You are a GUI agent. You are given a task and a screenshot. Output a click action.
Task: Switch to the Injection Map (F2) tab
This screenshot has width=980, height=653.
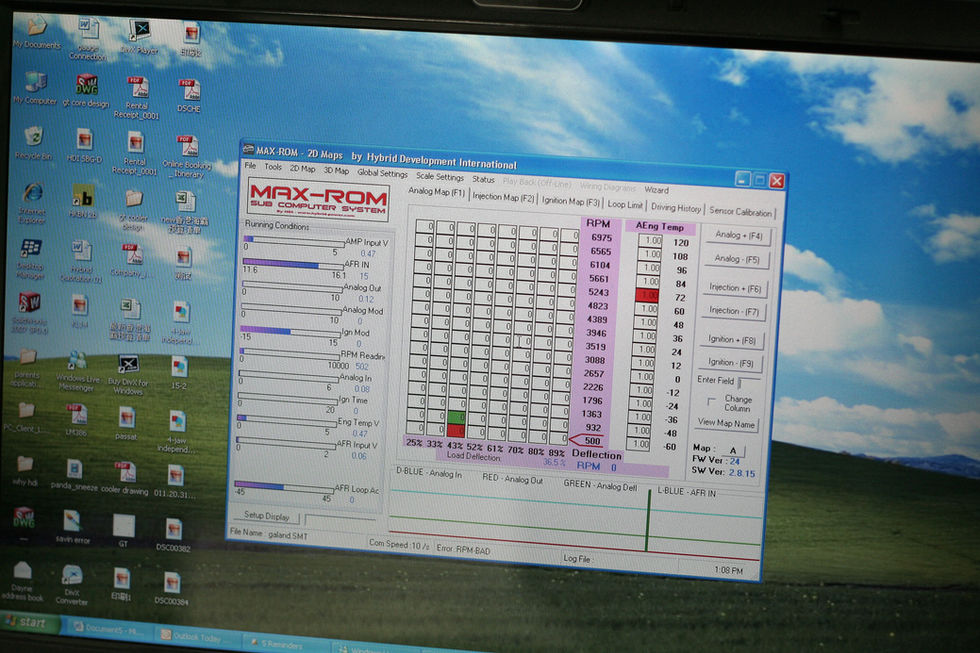(x=503, y=196)
